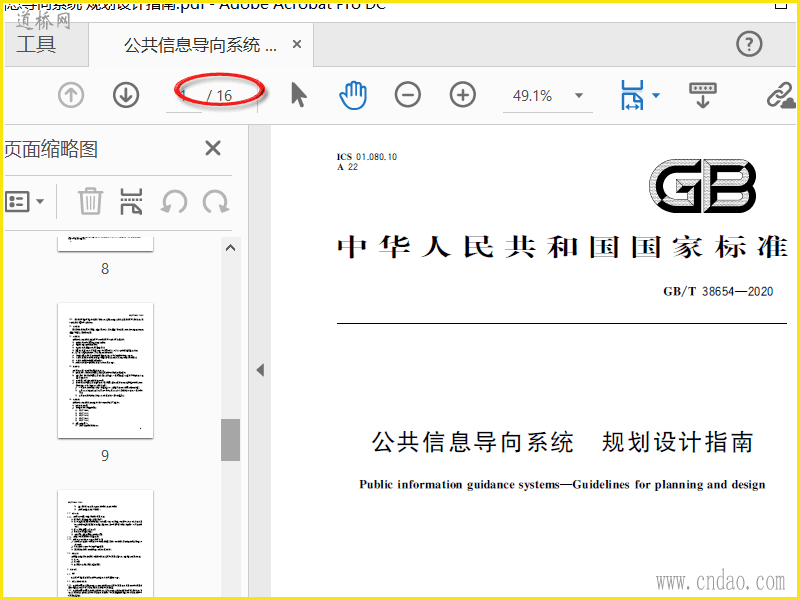Rotate pages clockwise
The image size is (800, 600).
[216, 202]
